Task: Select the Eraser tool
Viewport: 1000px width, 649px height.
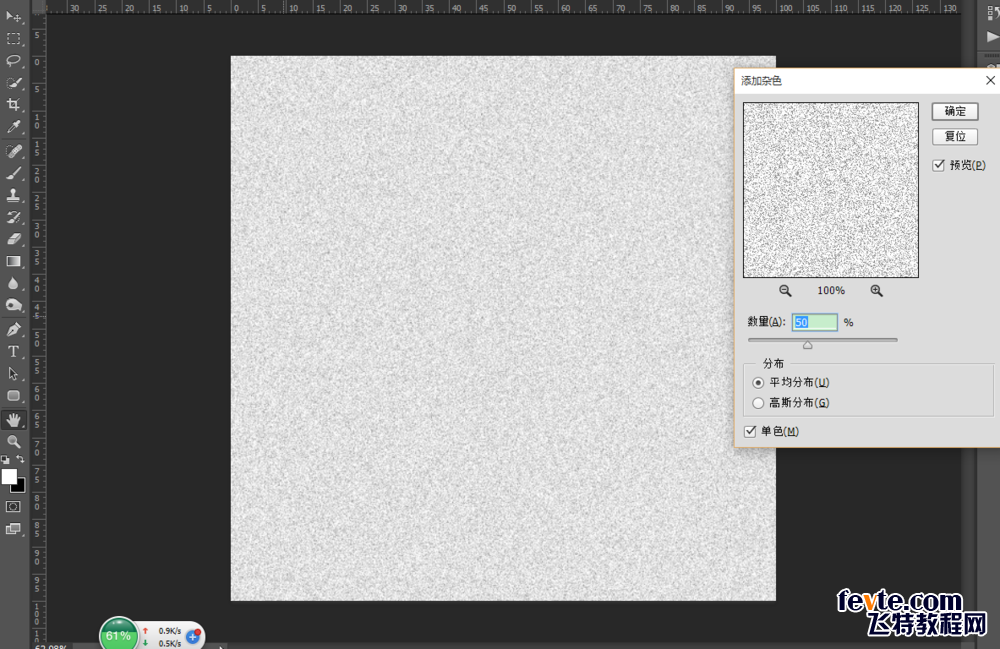Action: (13, 239)
